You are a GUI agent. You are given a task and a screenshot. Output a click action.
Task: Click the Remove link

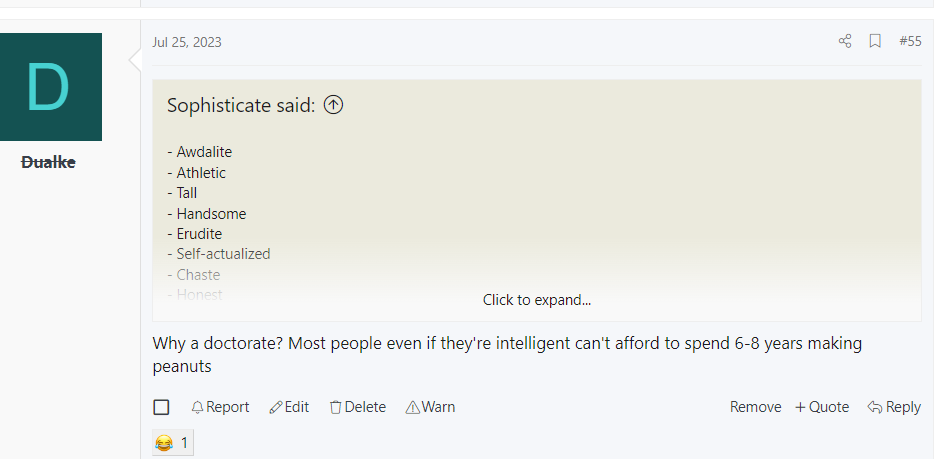click(755, 407)
